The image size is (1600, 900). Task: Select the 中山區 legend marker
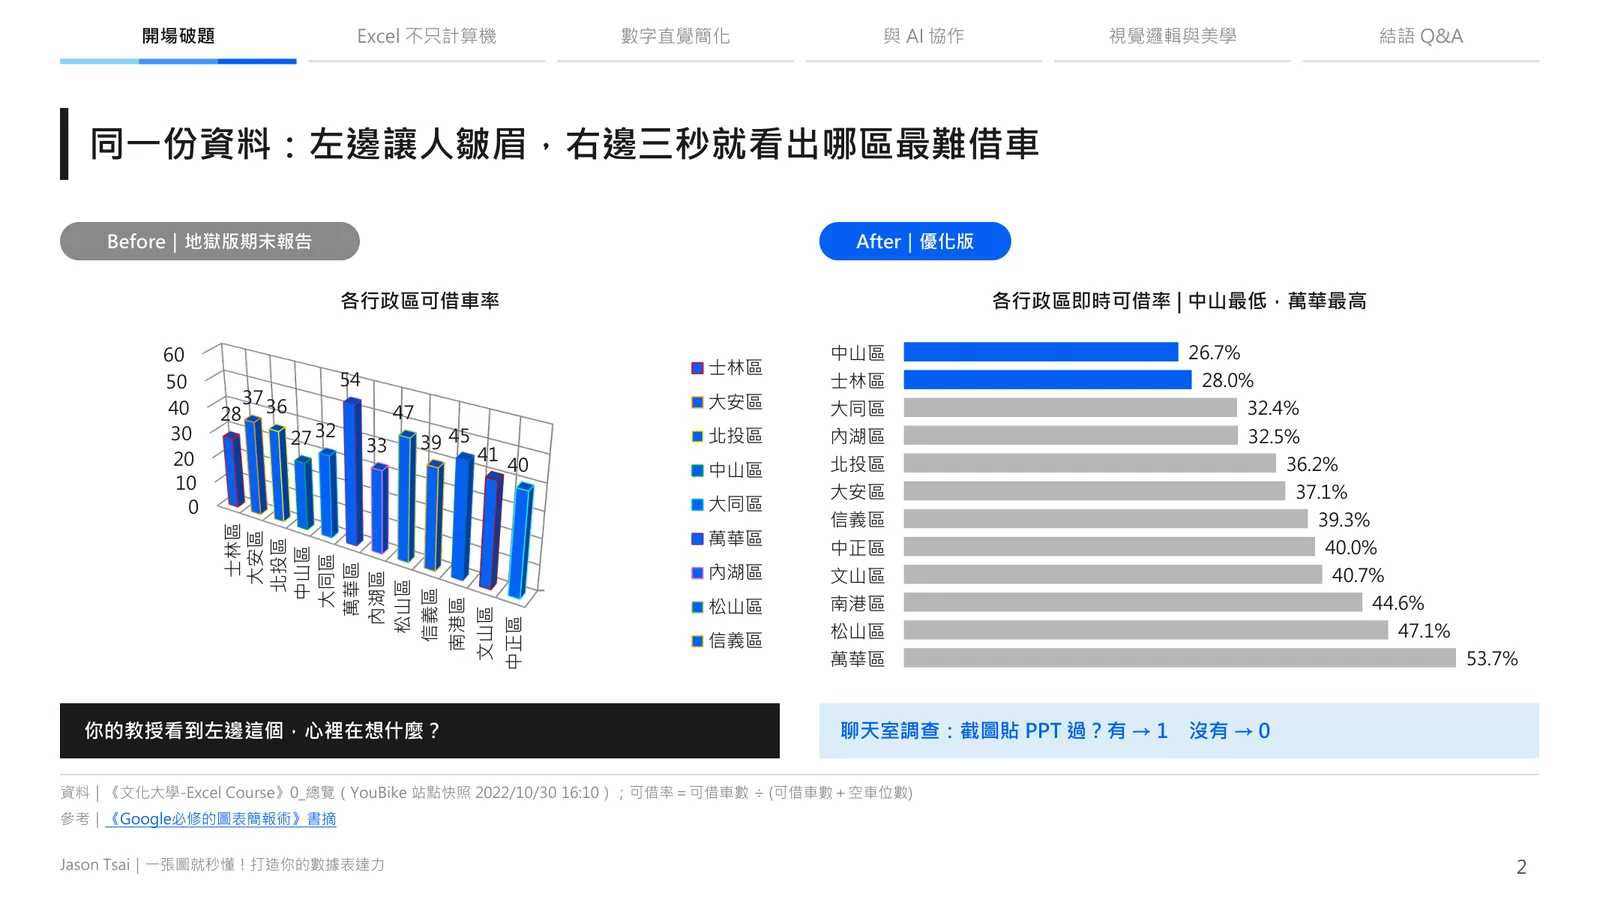pyautogui.click(x=697, y=470)
